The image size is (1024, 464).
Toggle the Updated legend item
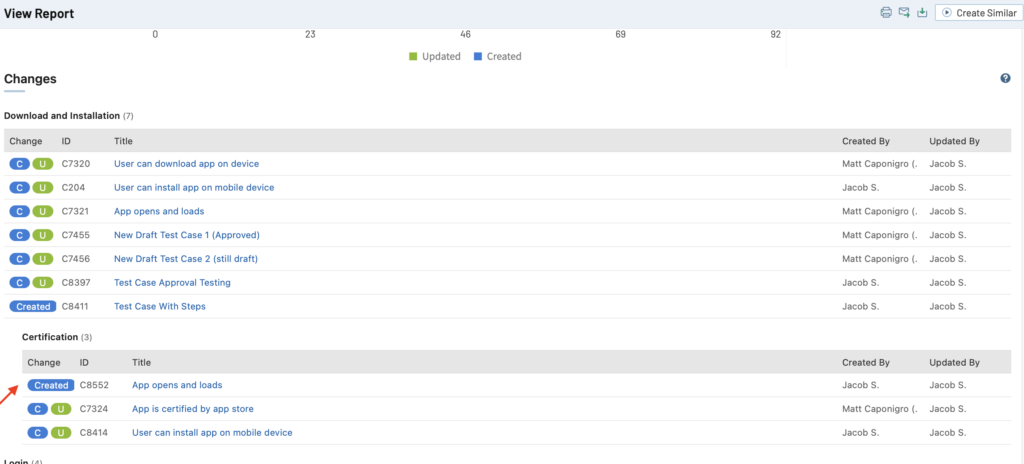pyautogui.click(x=434, y=57)
